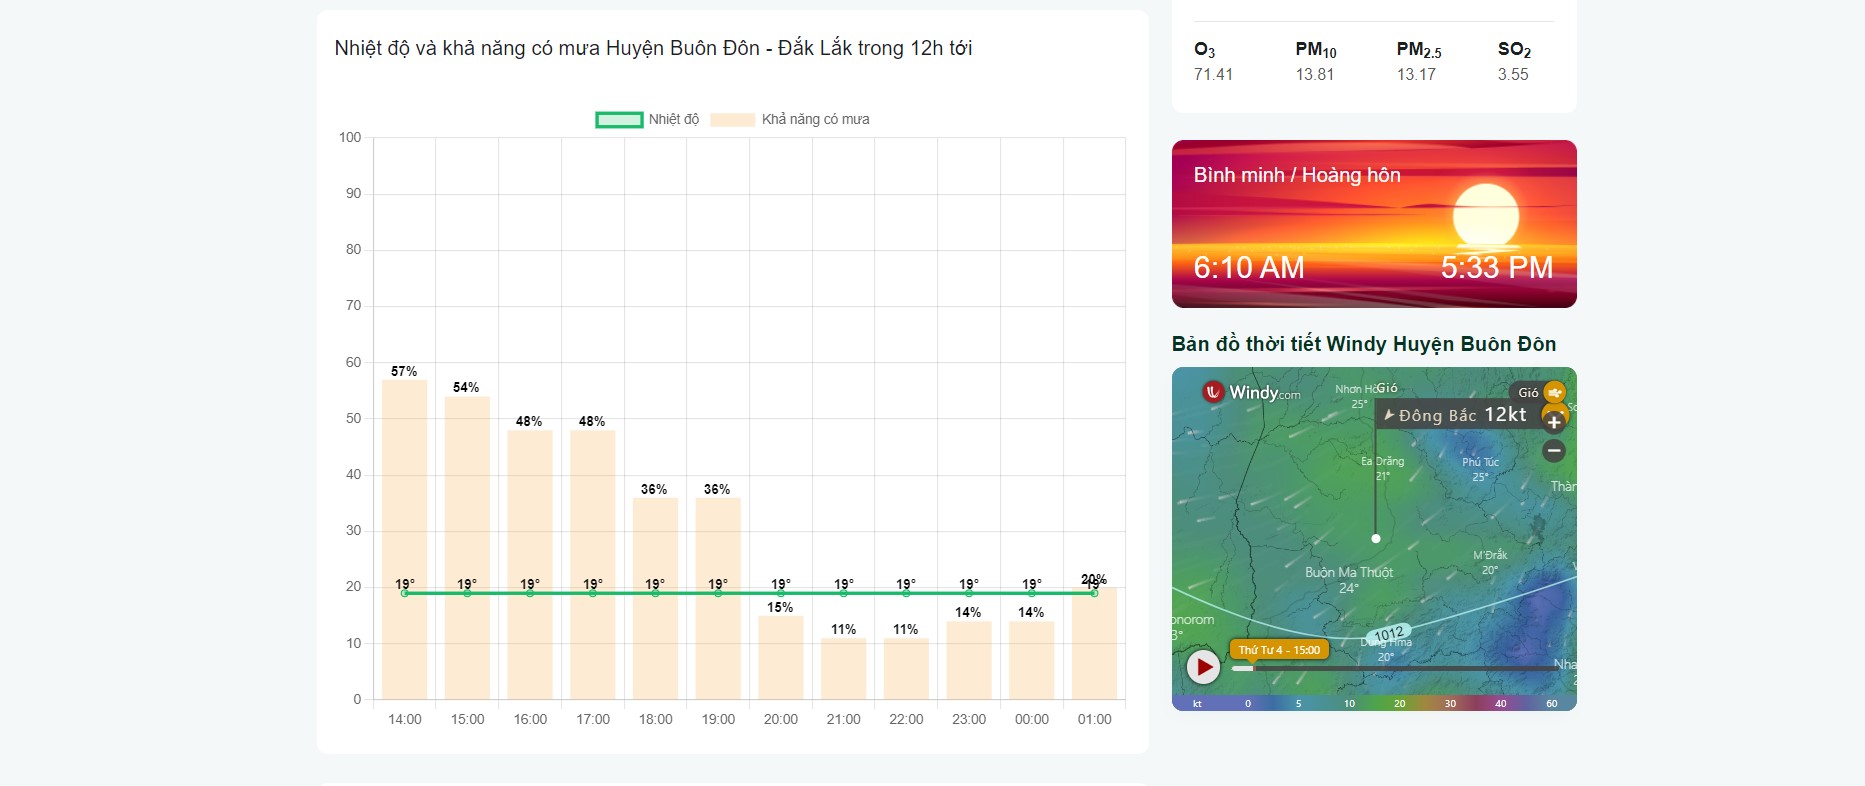Click the 14:00 x-axis label
Screen dimensions: 1865x786
[405, 719]
